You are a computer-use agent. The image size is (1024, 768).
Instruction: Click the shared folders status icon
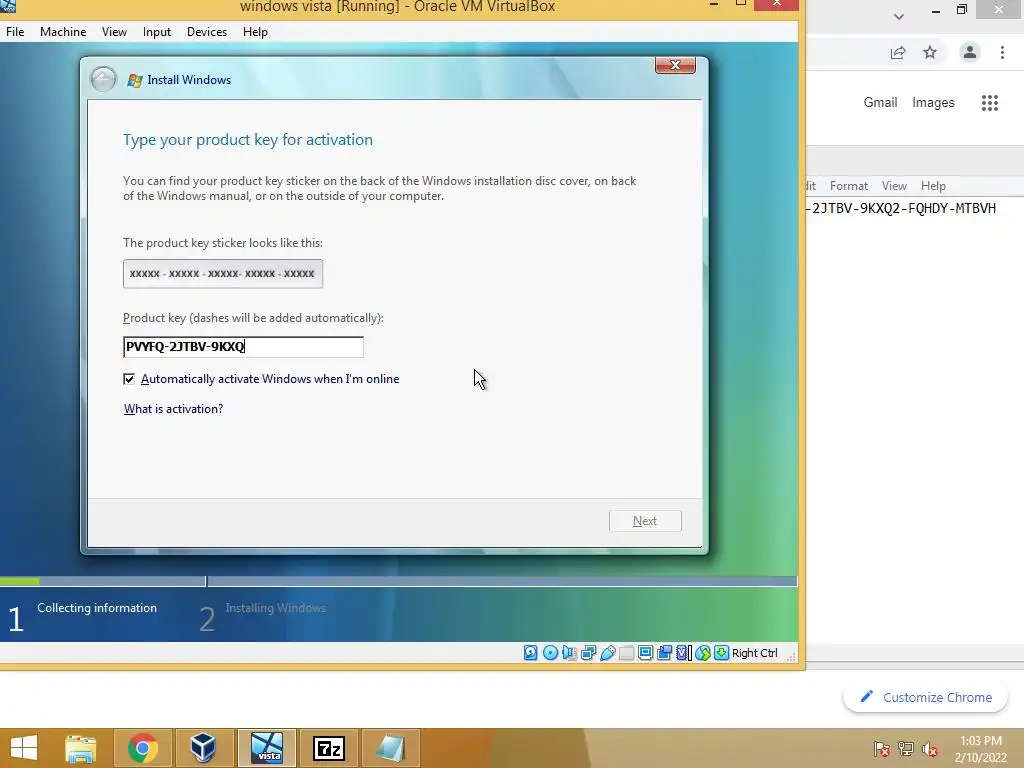pos(626,652)
